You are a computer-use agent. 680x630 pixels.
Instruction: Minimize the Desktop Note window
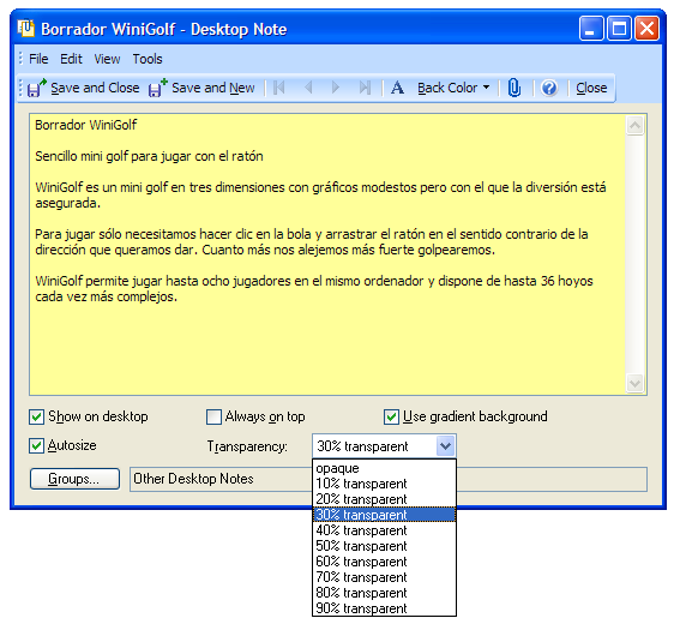tap(591, 29)
